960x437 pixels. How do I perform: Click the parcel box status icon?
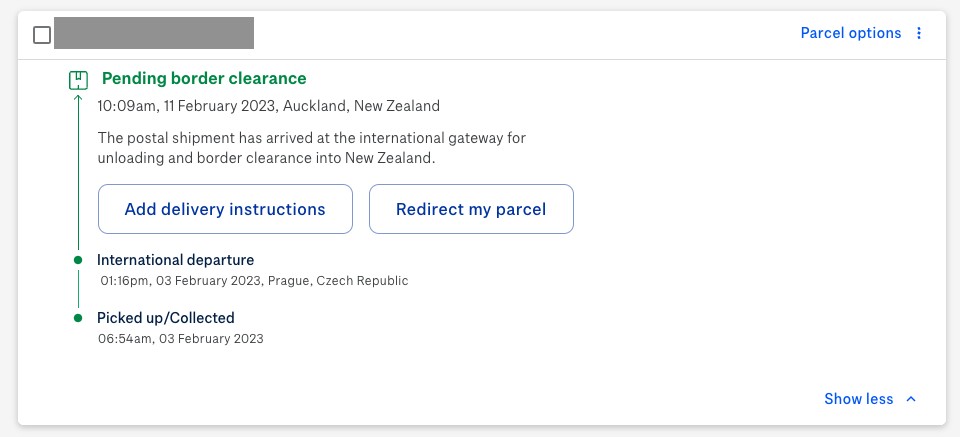click(x=78, y=80)
